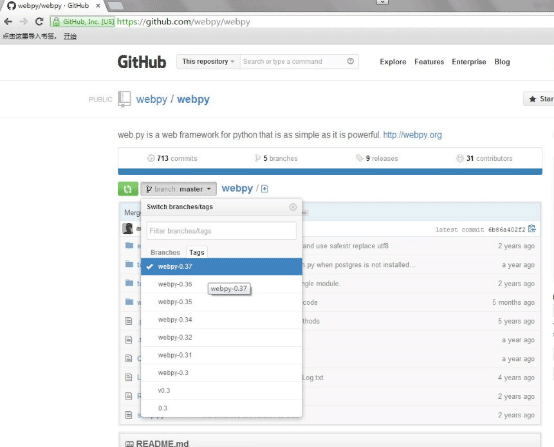Expand the This repository search scope dropdown
Viewport: 554px width, 447px height.
tap(208, 61)
